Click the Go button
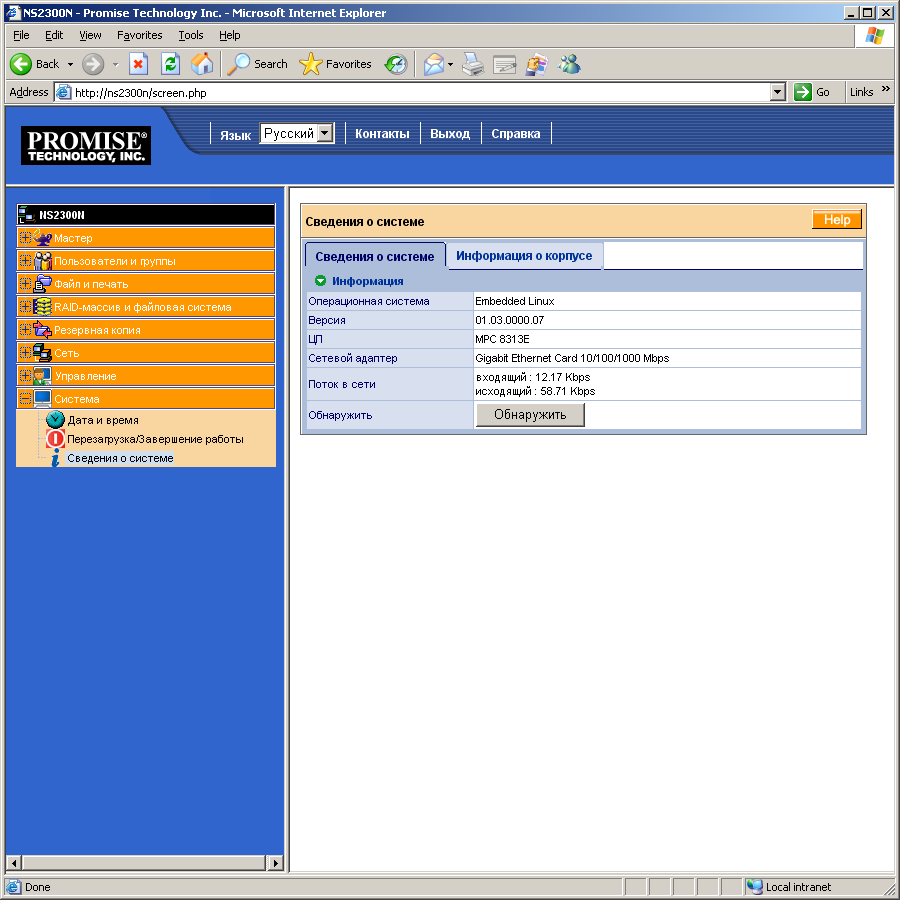 pyautogui.click(x=812, y=92)
